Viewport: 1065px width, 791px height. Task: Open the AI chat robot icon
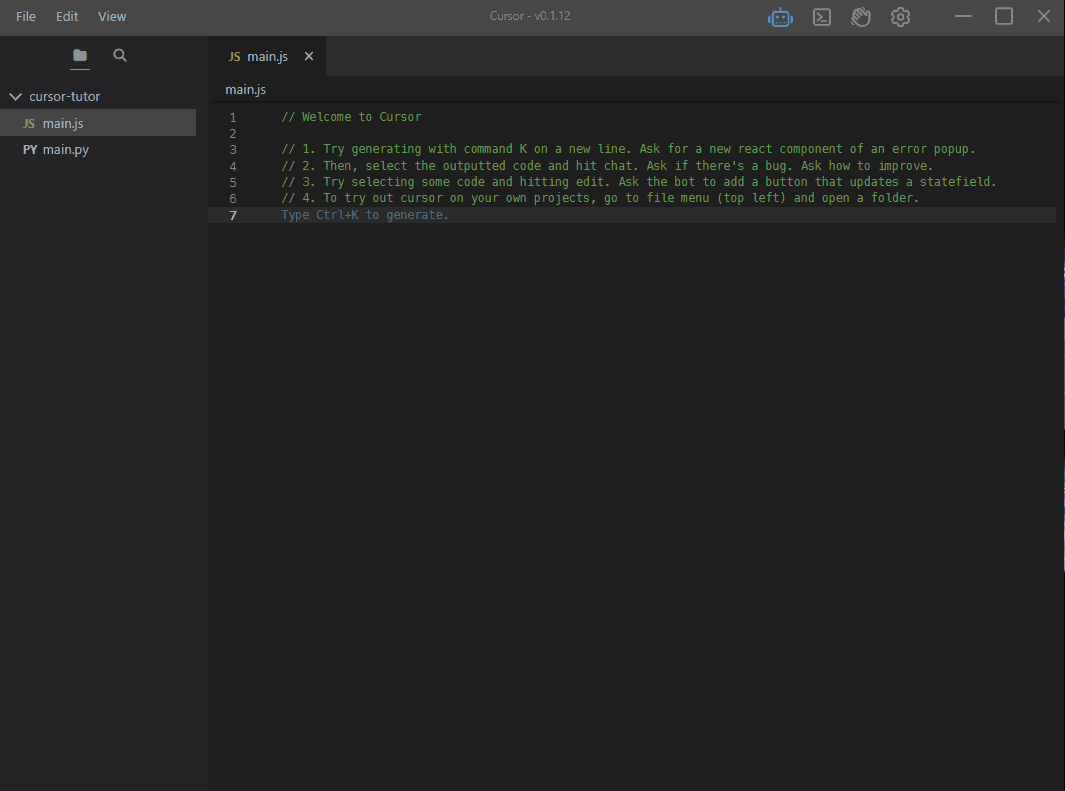click(780, 17)
